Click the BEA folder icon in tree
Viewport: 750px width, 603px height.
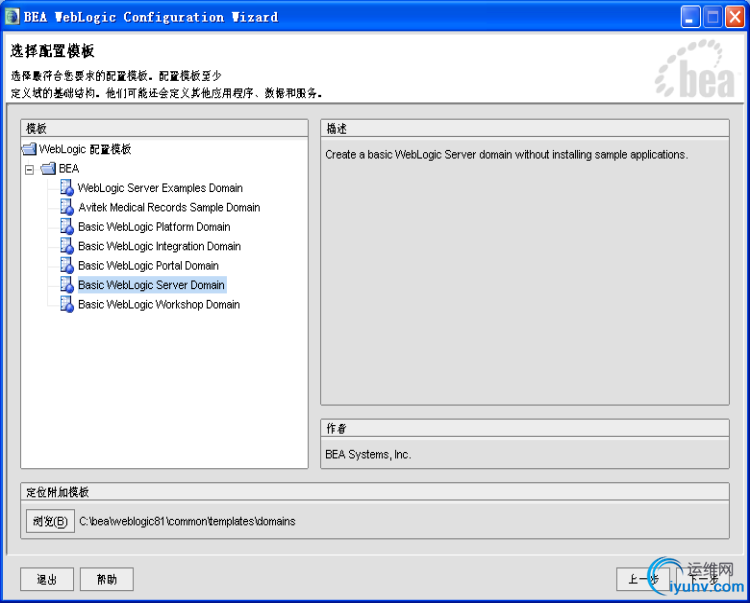(x=48, y=168)
